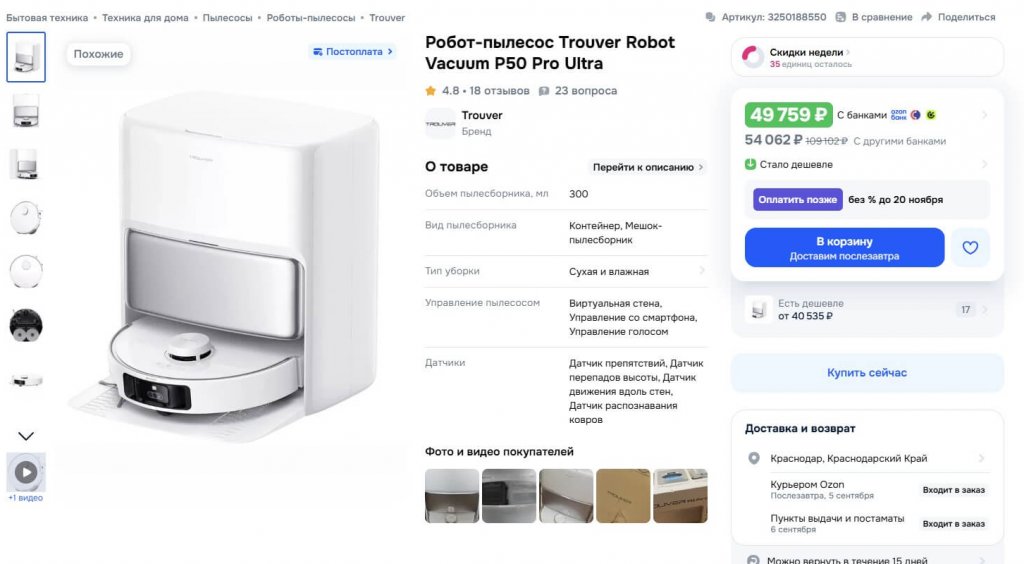Click the Краснодар location pin icon
Viewport: 1024px width, 564px height.
(754, 458)
